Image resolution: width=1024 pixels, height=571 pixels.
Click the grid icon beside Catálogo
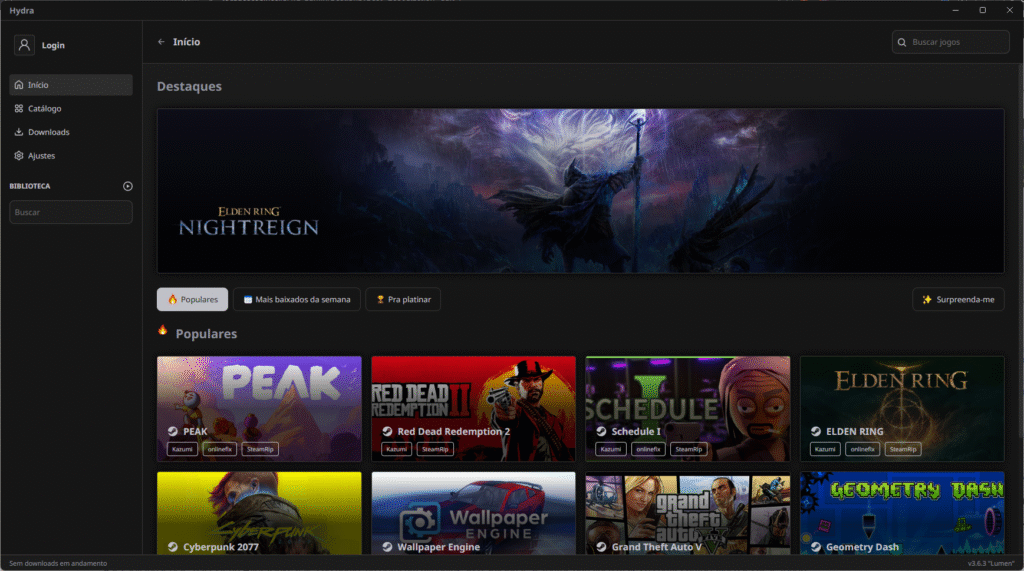click(x=19, y=108)
